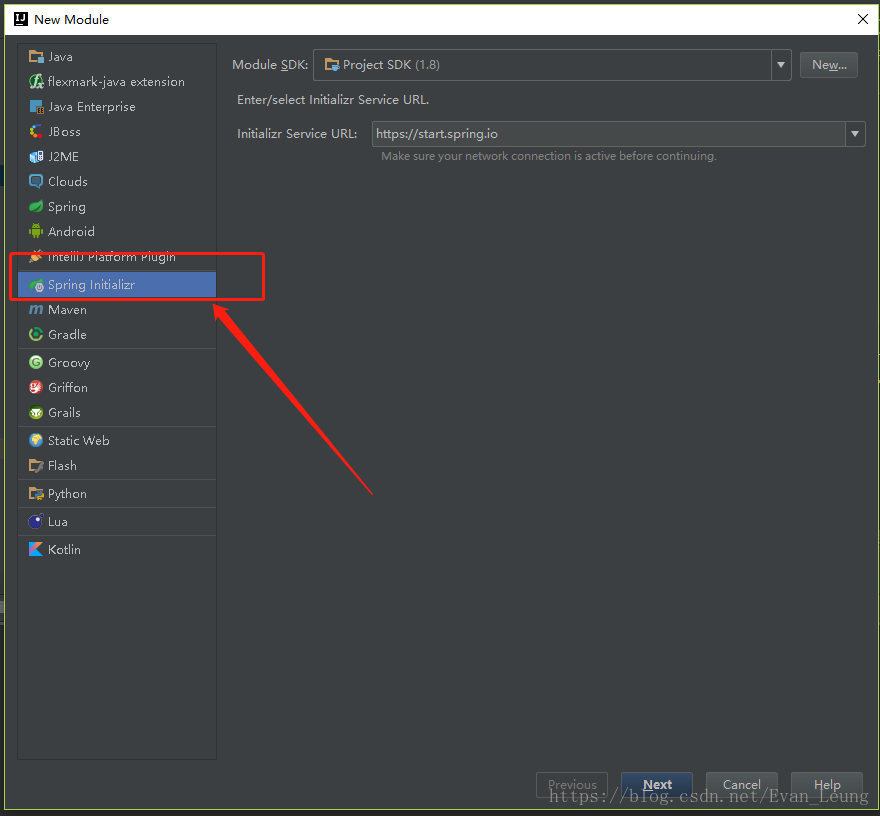This screenshot has width=880, height=816.
Task: Click the New... SDK button
Action: pyautogui.click(x=828, y=65)
